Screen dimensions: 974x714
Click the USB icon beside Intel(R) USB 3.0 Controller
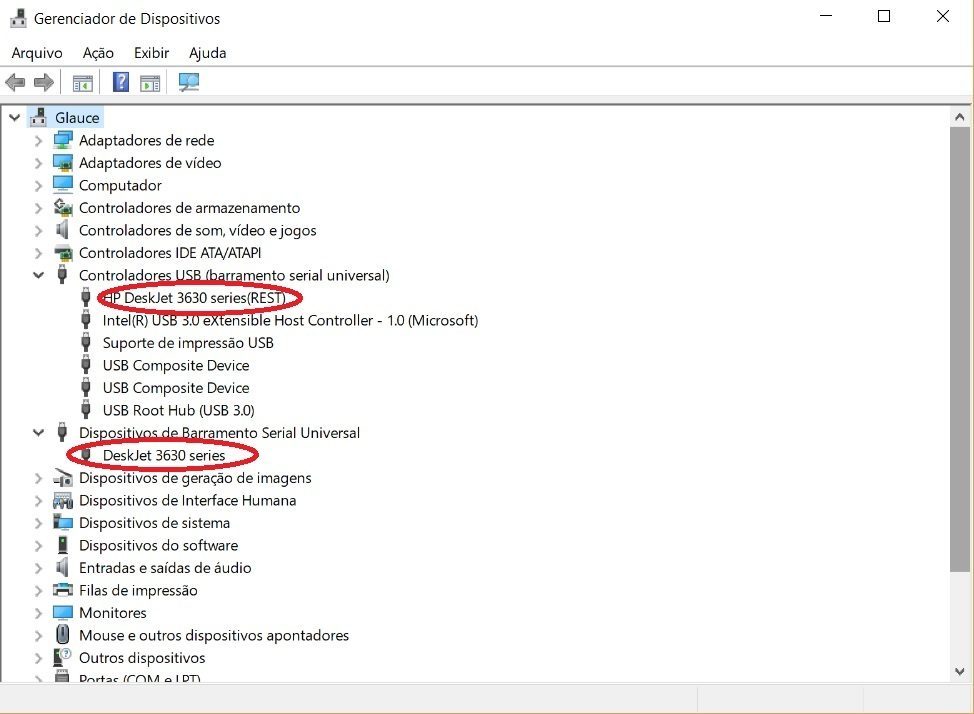(86, 319)
